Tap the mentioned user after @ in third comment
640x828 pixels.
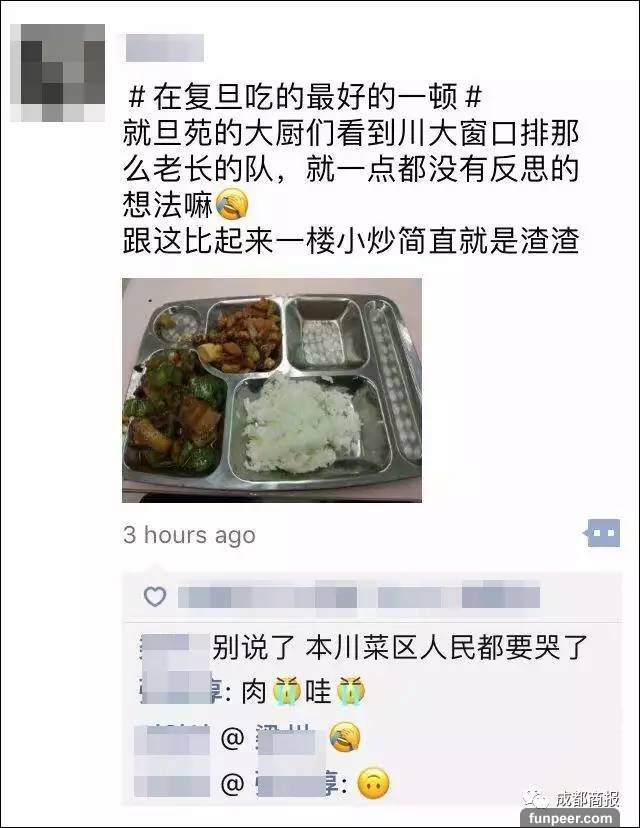(x=288, y=739)
